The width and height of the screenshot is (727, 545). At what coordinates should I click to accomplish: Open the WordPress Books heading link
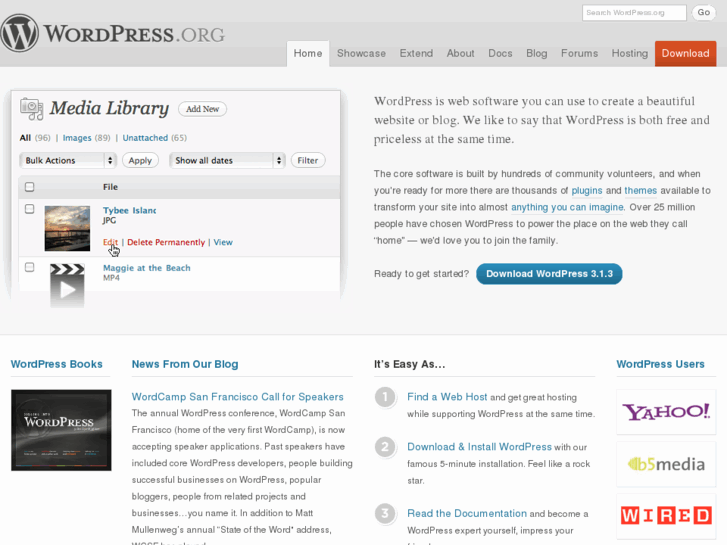coord(57,364)
